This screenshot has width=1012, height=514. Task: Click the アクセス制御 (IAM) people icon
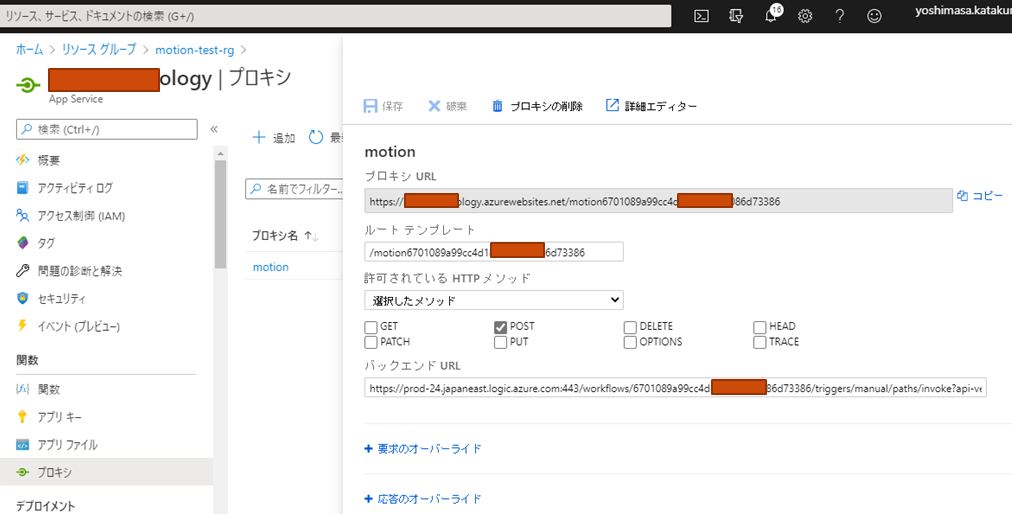23,216
